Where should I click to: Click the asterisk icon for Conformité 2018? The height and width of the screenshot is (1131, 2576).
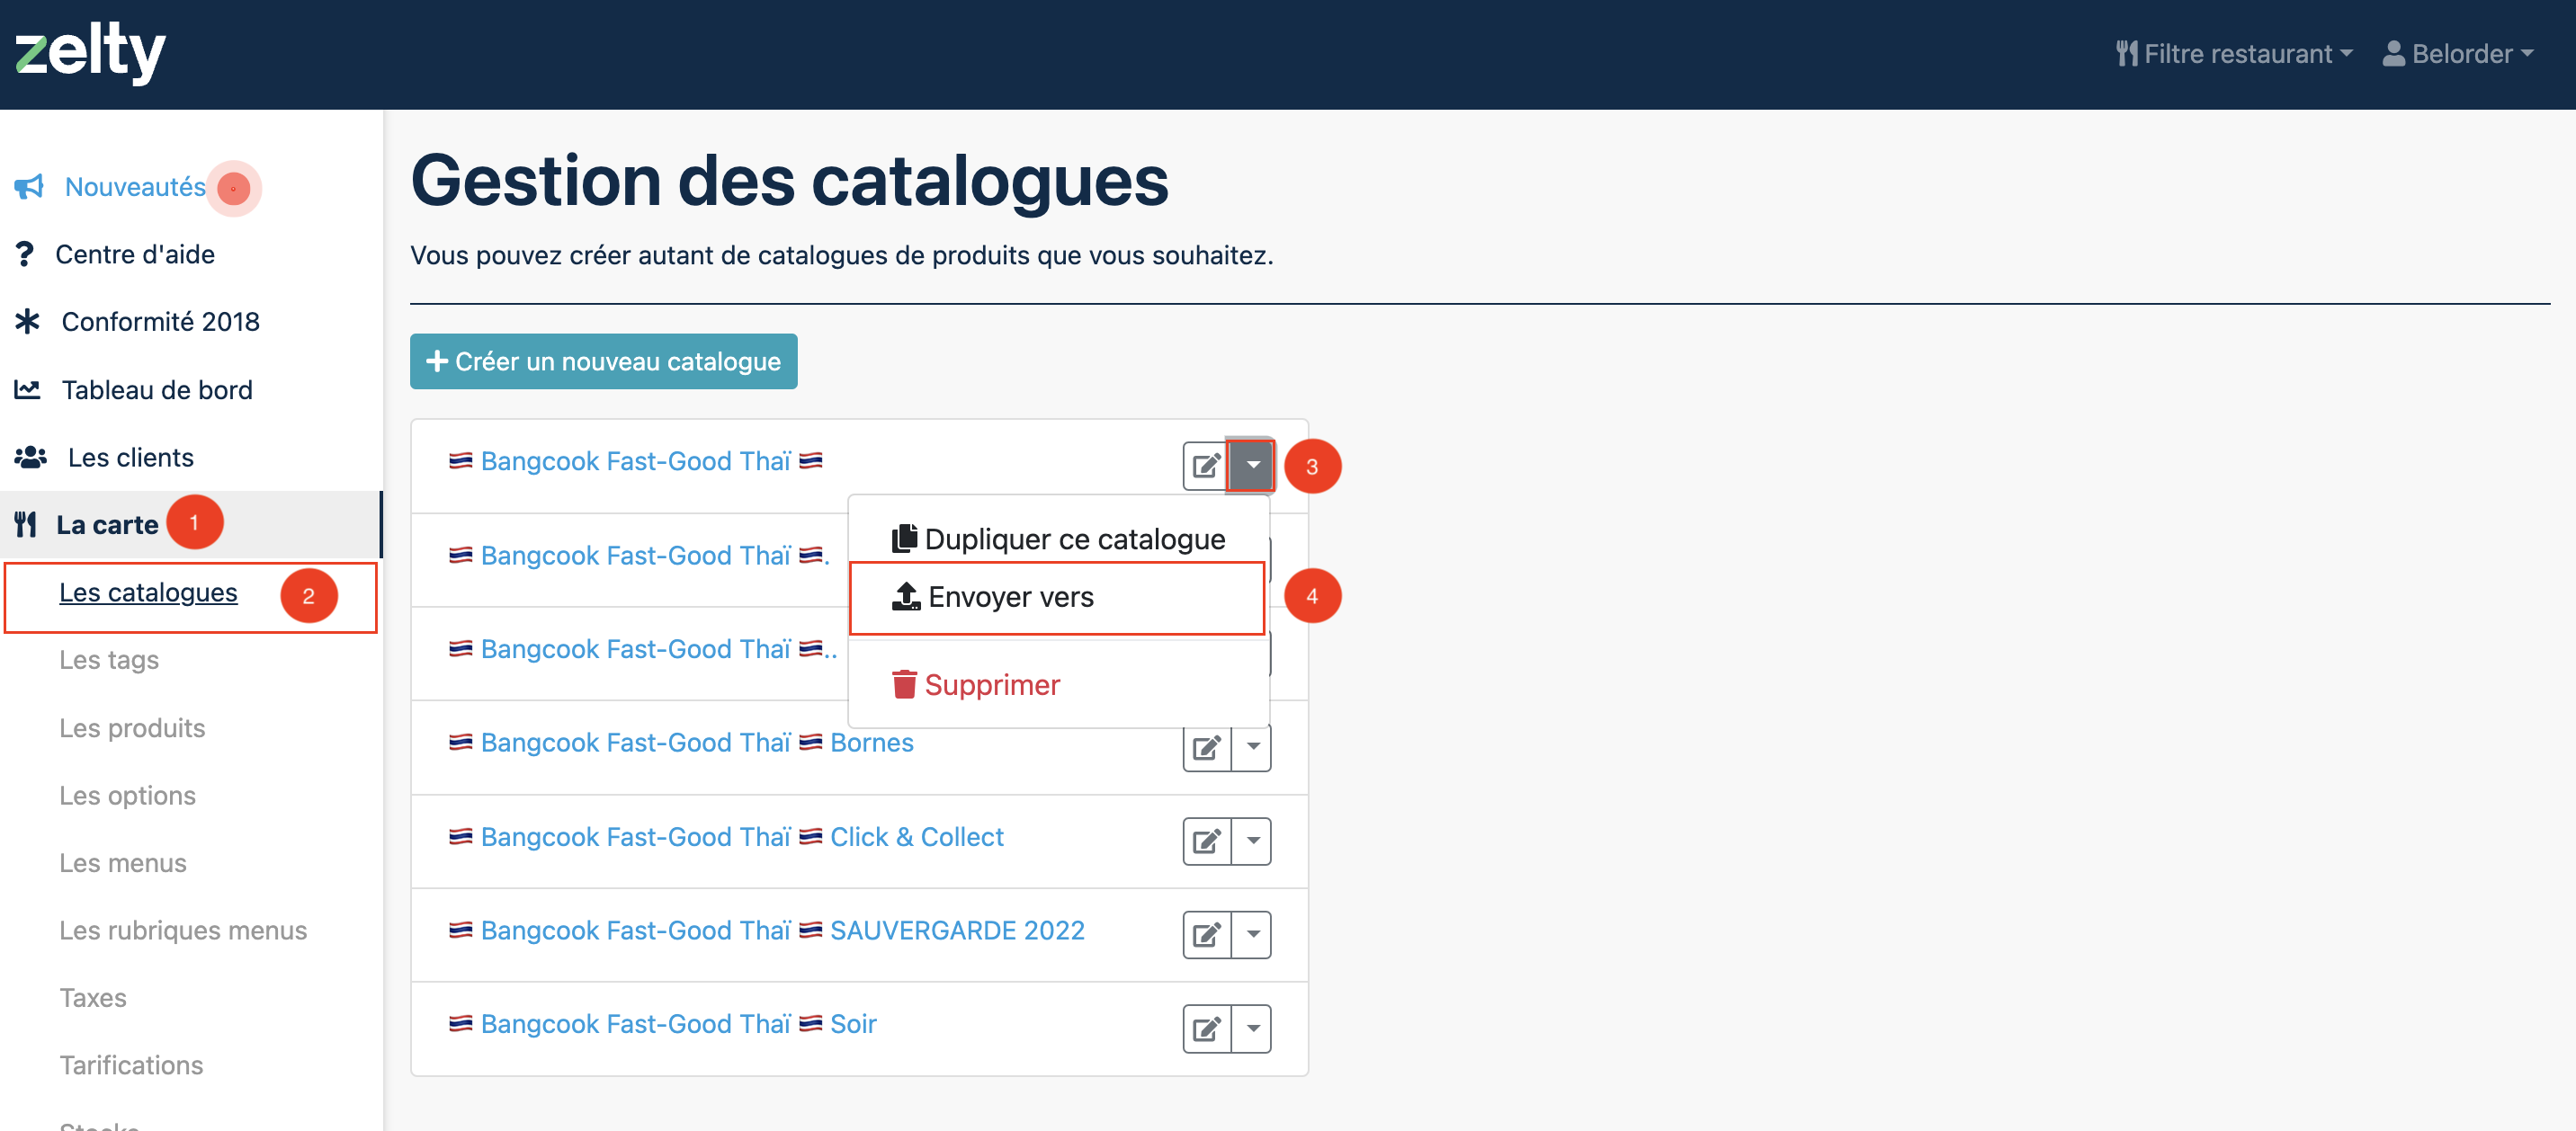[x=27, y=321]
